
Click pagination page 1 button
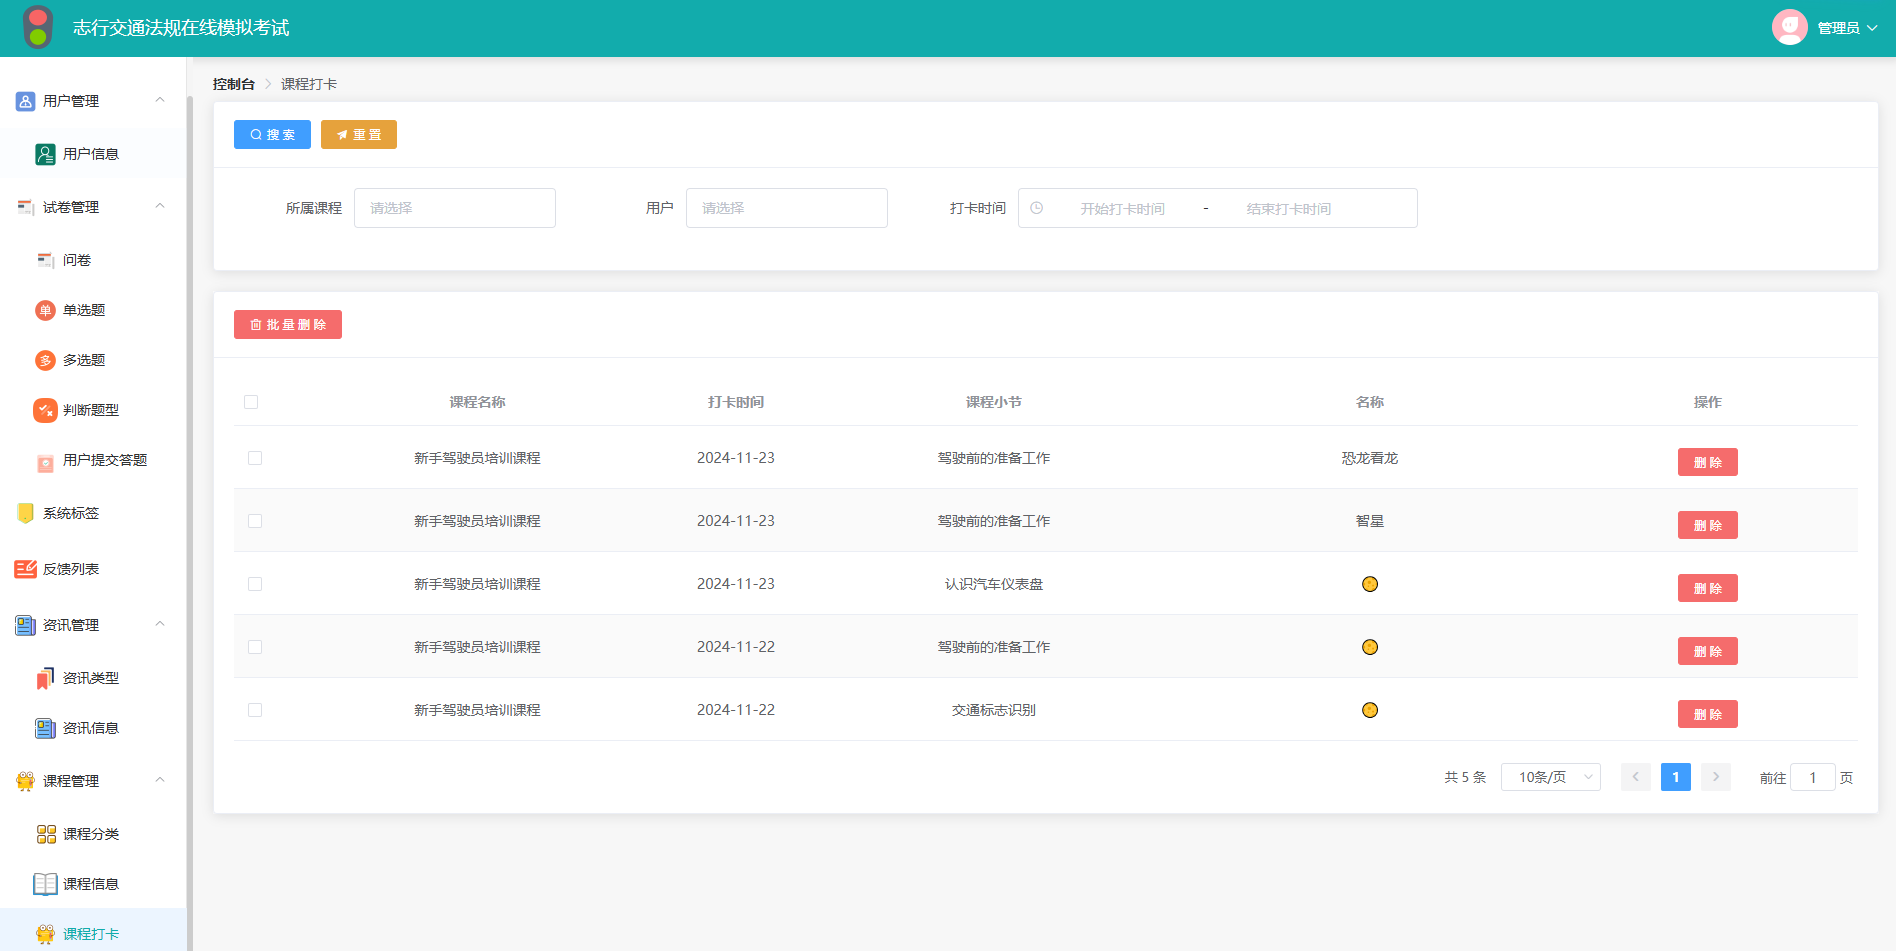1676,777
